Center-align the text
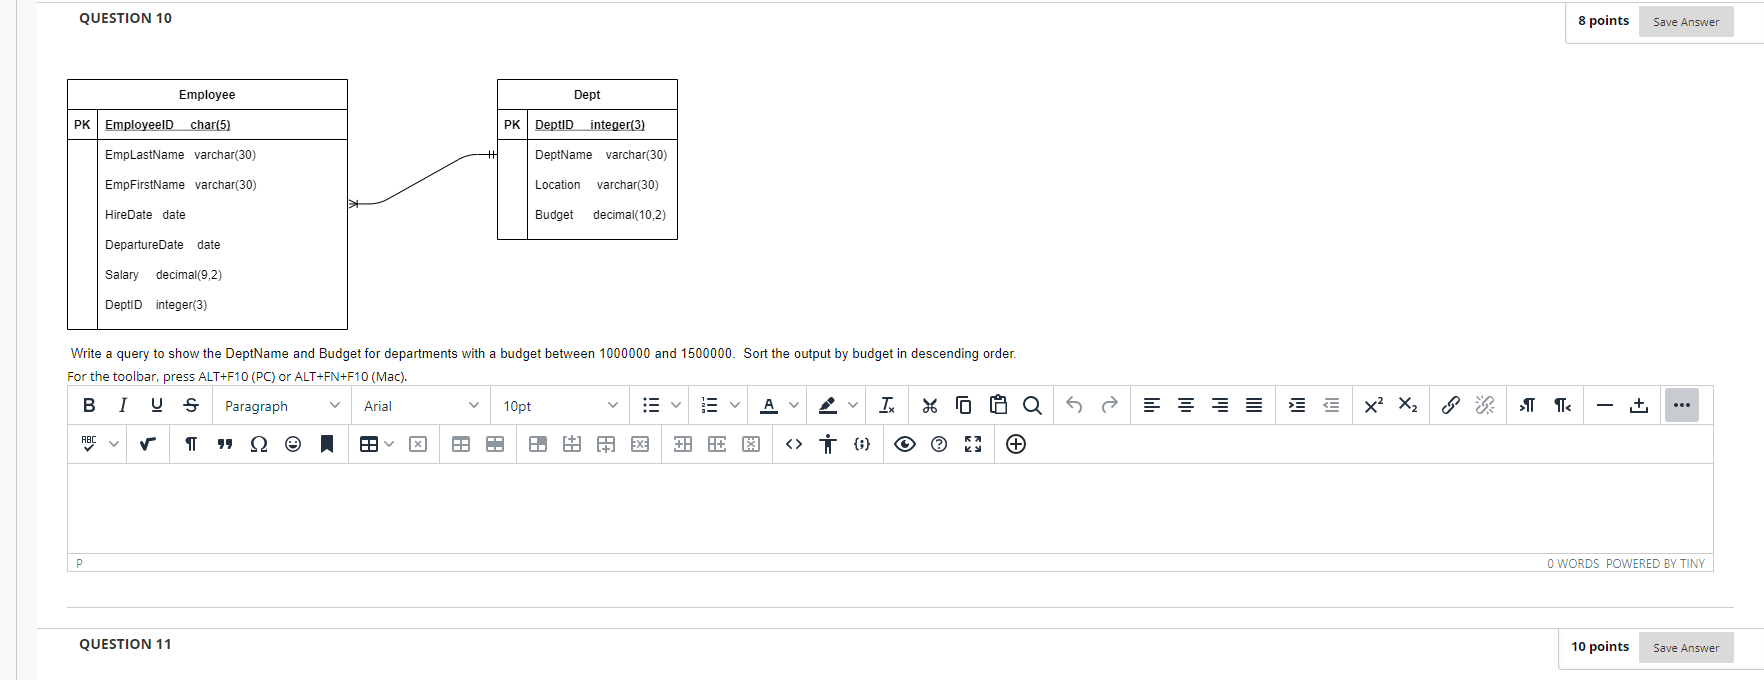 pyautogui.click(x=1186, y=405)
